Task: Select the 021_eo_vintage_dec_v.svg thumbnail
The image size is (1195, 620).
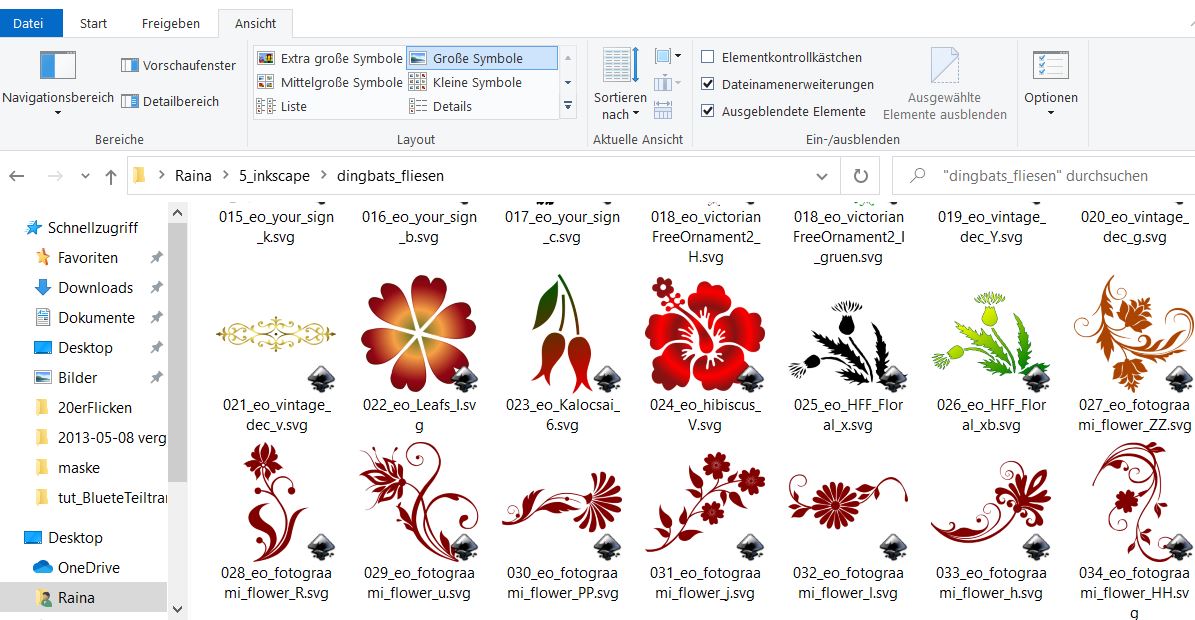Action: 276,333
